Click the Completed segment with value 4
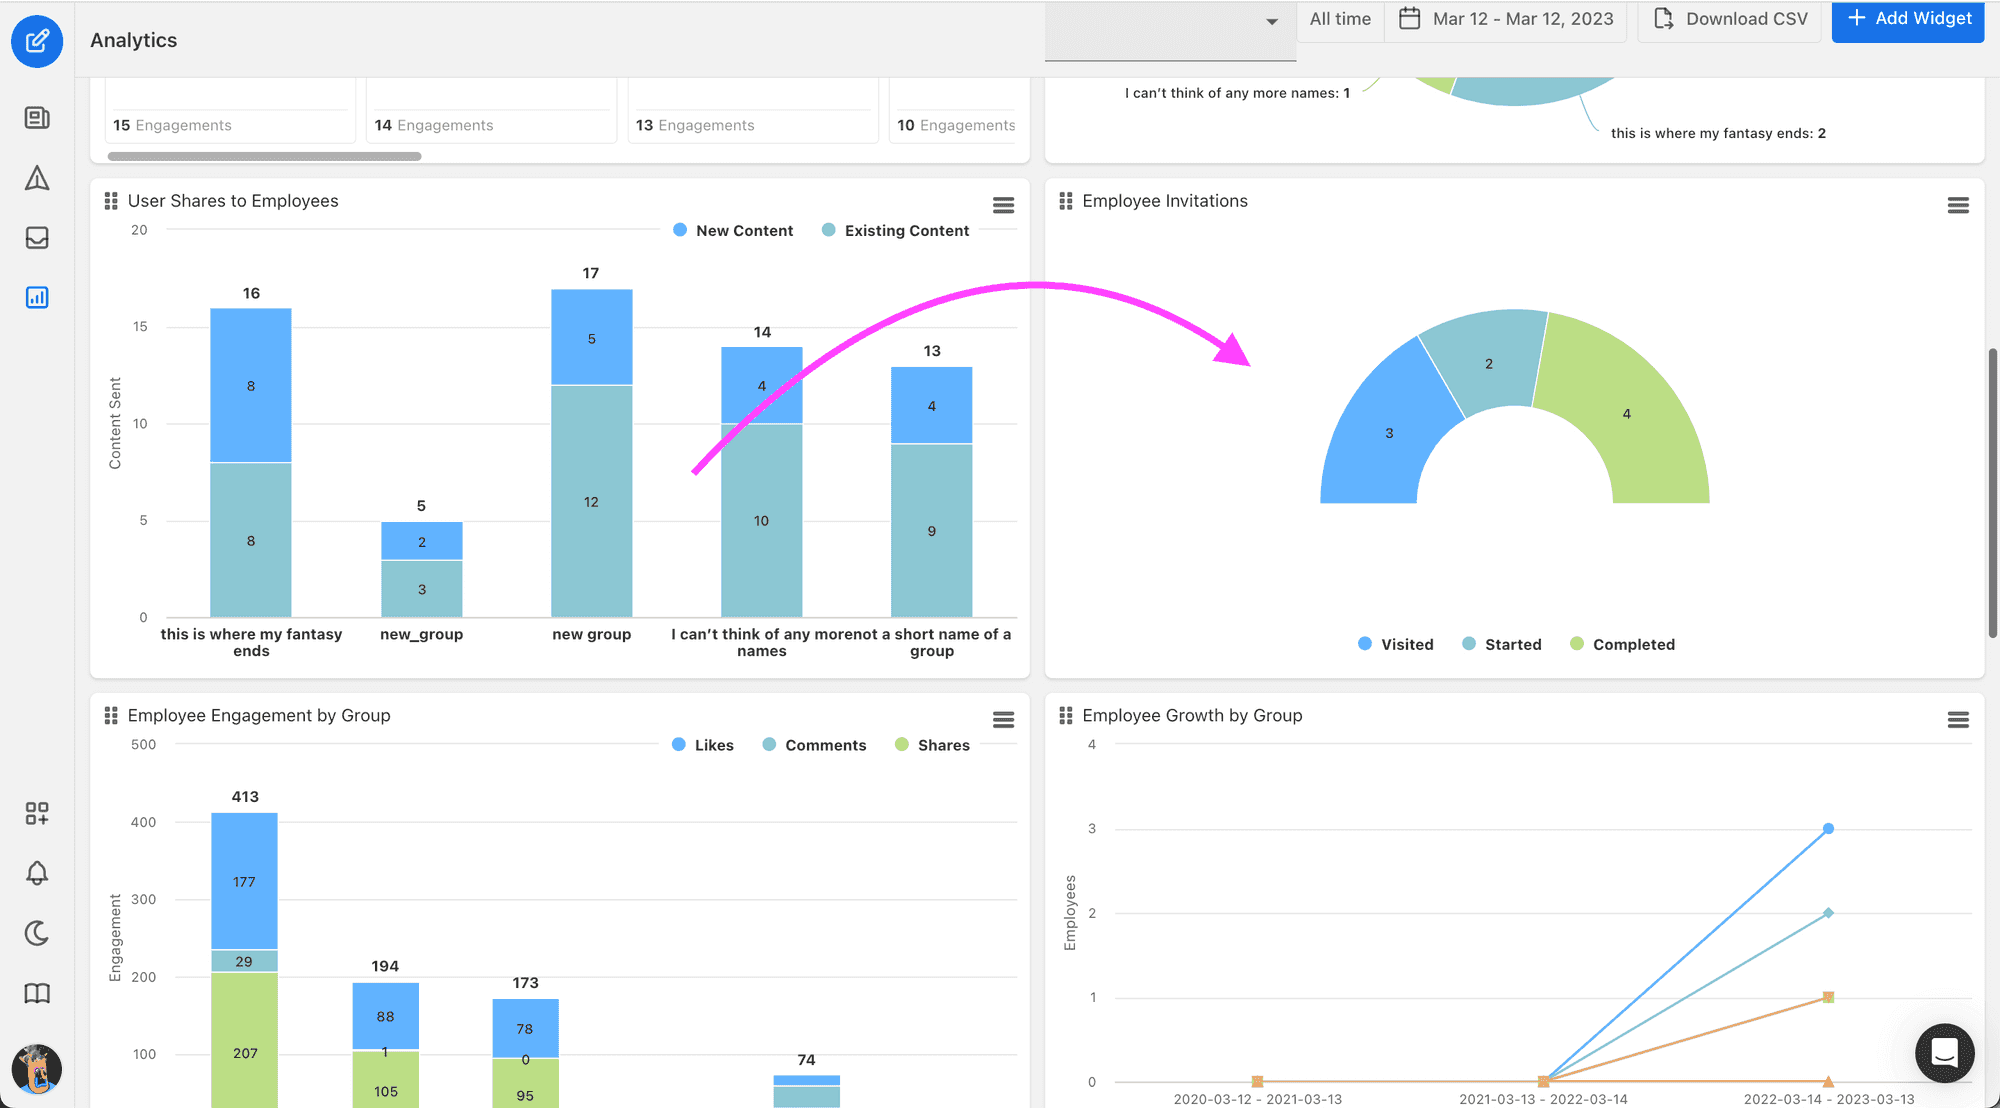2000x1108 pixels. 1627,413
